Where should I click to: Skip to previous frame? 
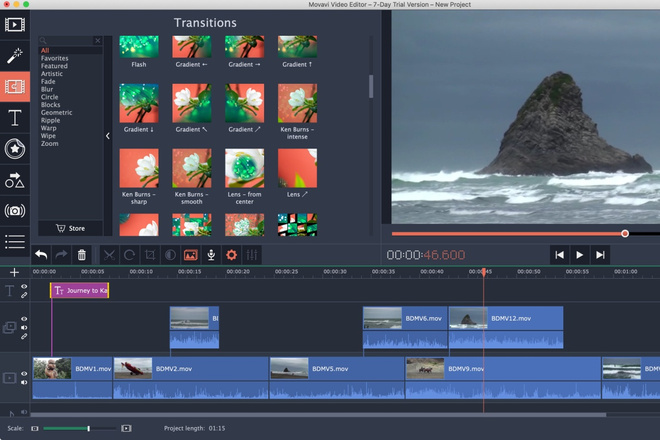(559, 255)
